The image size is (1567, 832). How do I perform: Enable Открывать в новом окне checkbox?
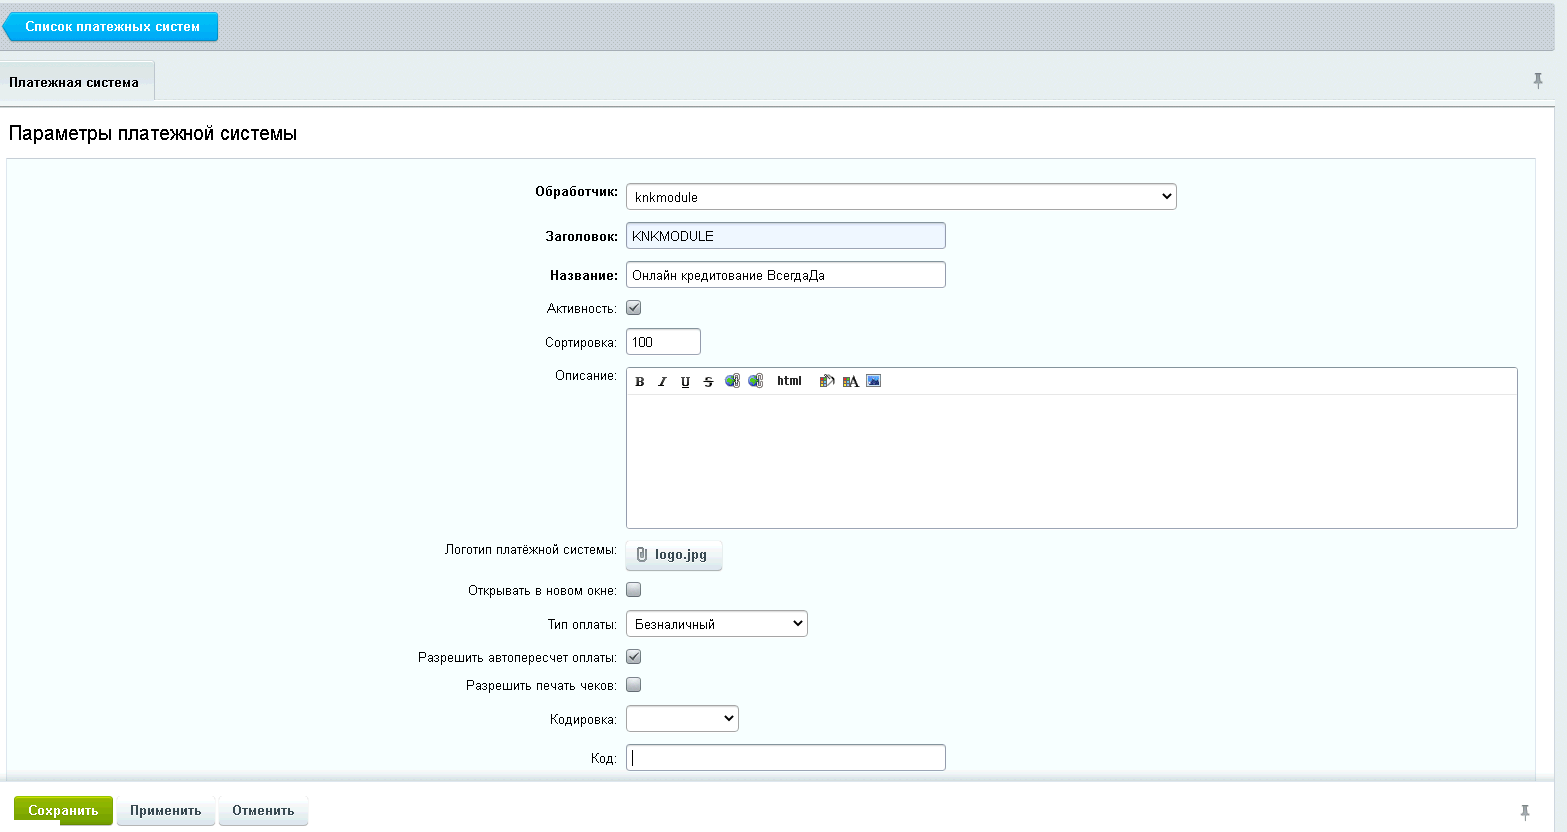pos(634,590)
